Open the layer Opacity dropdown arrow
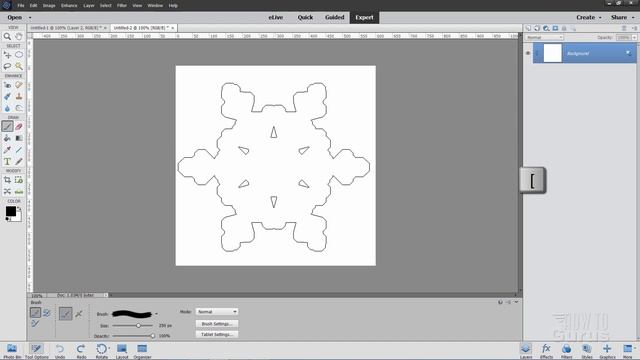 pyautogui.click(x=634, y=38)
